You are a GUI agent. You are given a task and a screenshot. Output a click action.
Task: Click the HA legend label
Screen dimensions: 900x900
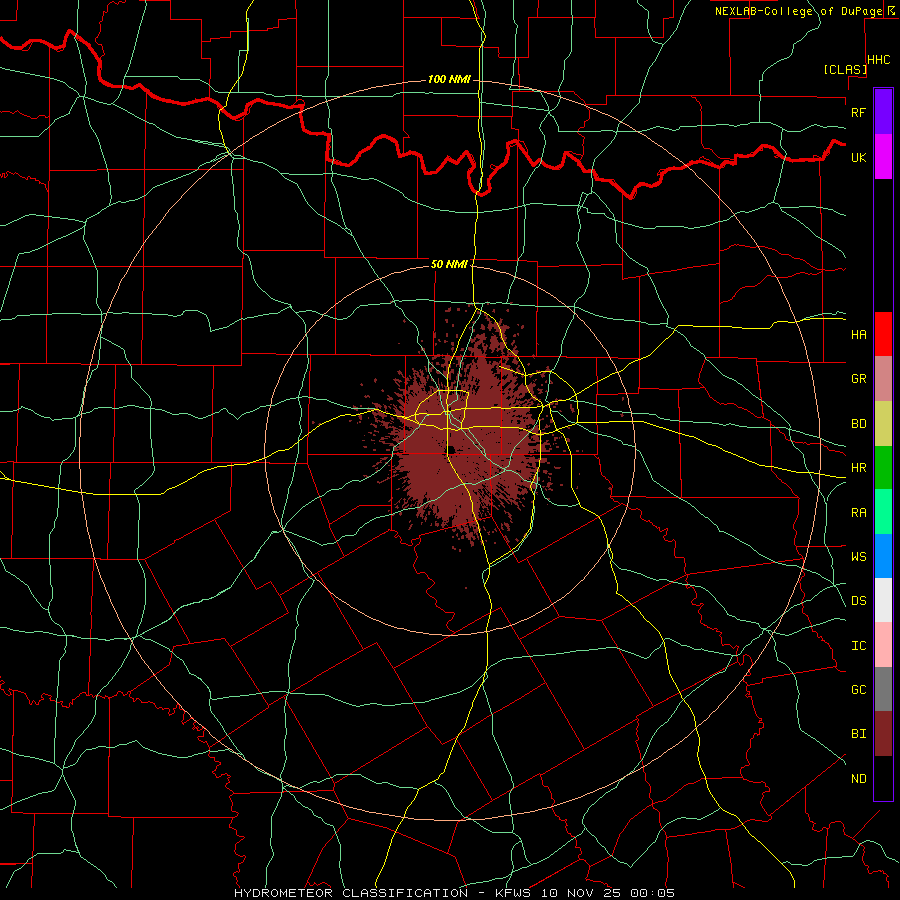858,334
